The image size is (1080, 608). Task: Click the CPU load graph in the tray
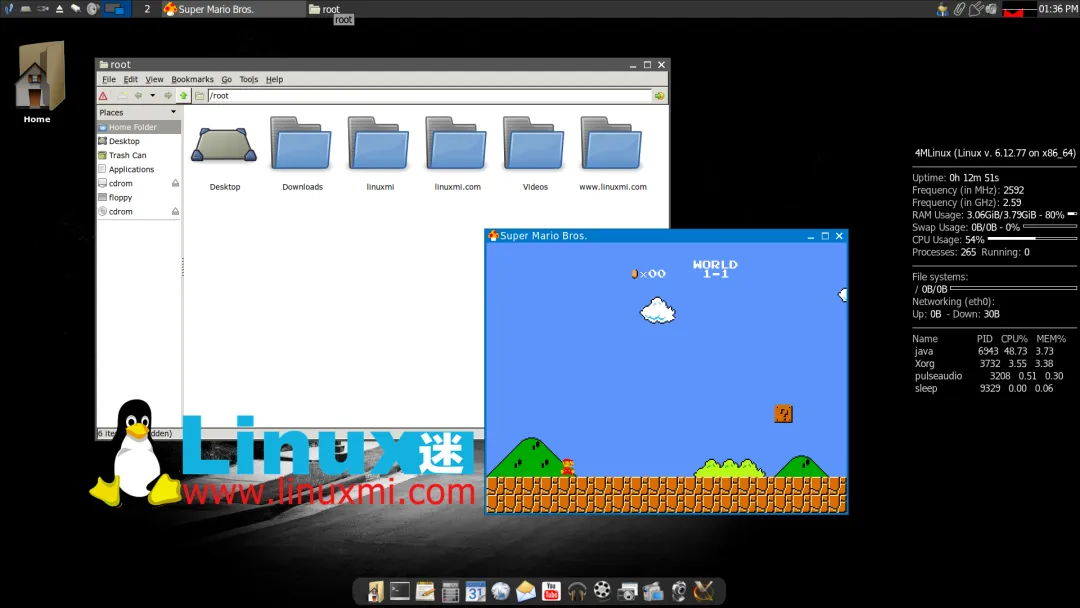pos(1019,9)
